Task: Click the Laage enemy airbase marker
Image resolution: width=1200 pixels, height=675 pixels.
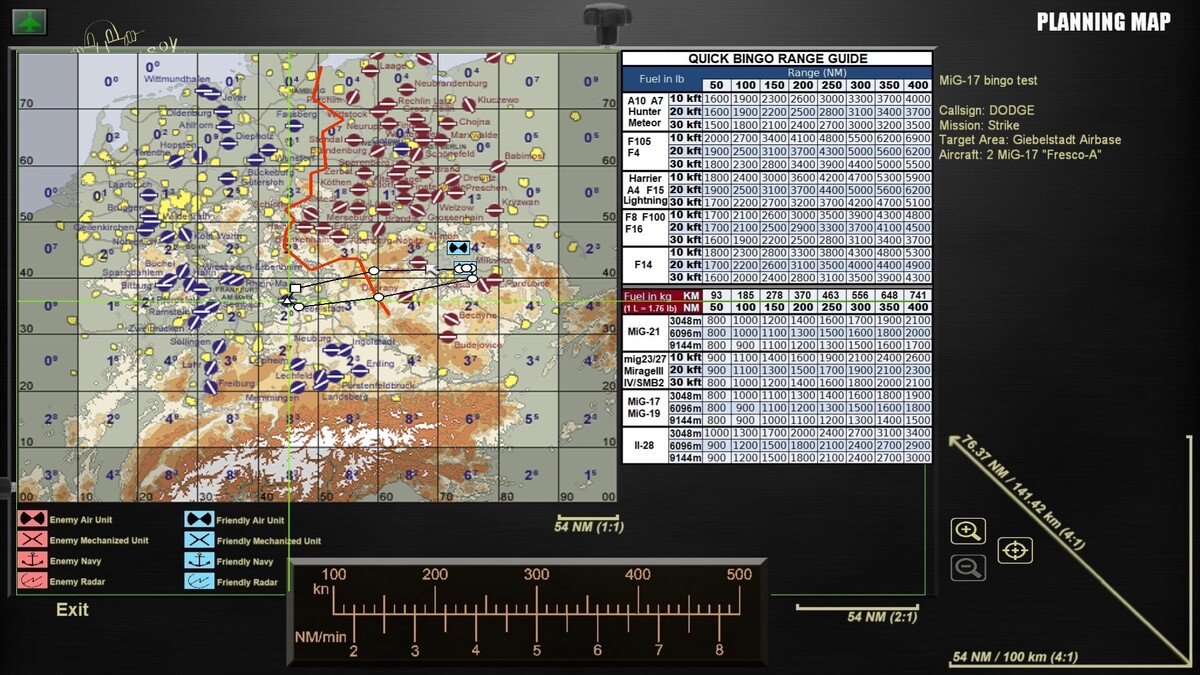Action: point(370,71)
